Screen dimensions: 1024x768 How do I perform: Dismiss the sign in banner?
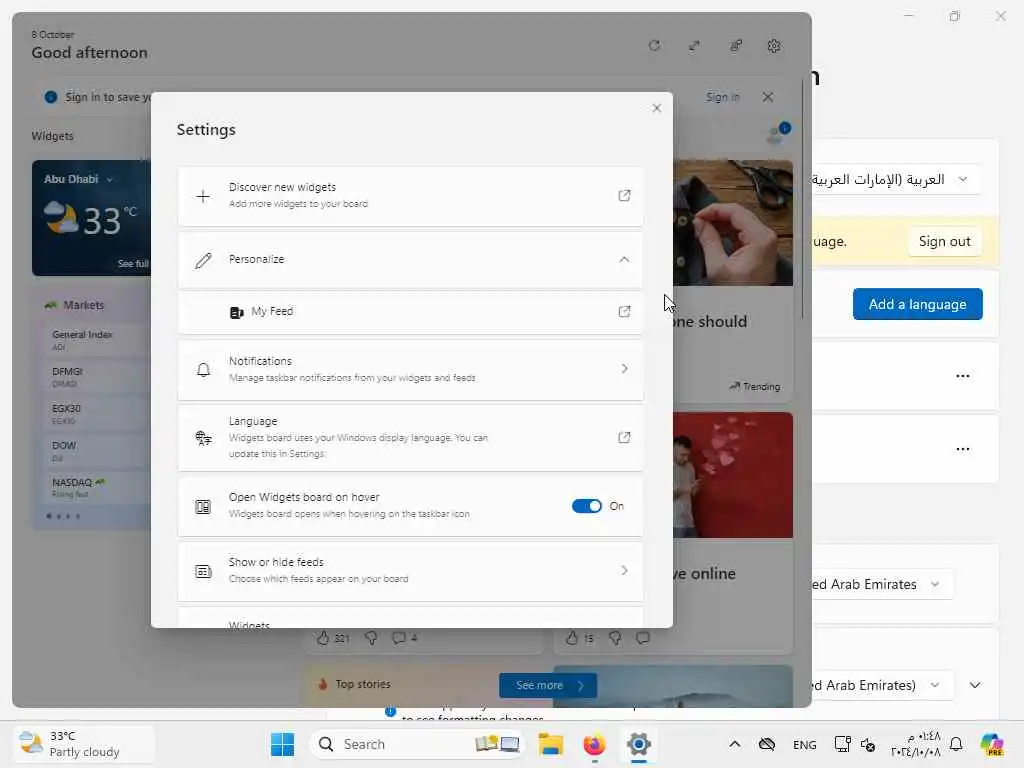tap(768, 97)
